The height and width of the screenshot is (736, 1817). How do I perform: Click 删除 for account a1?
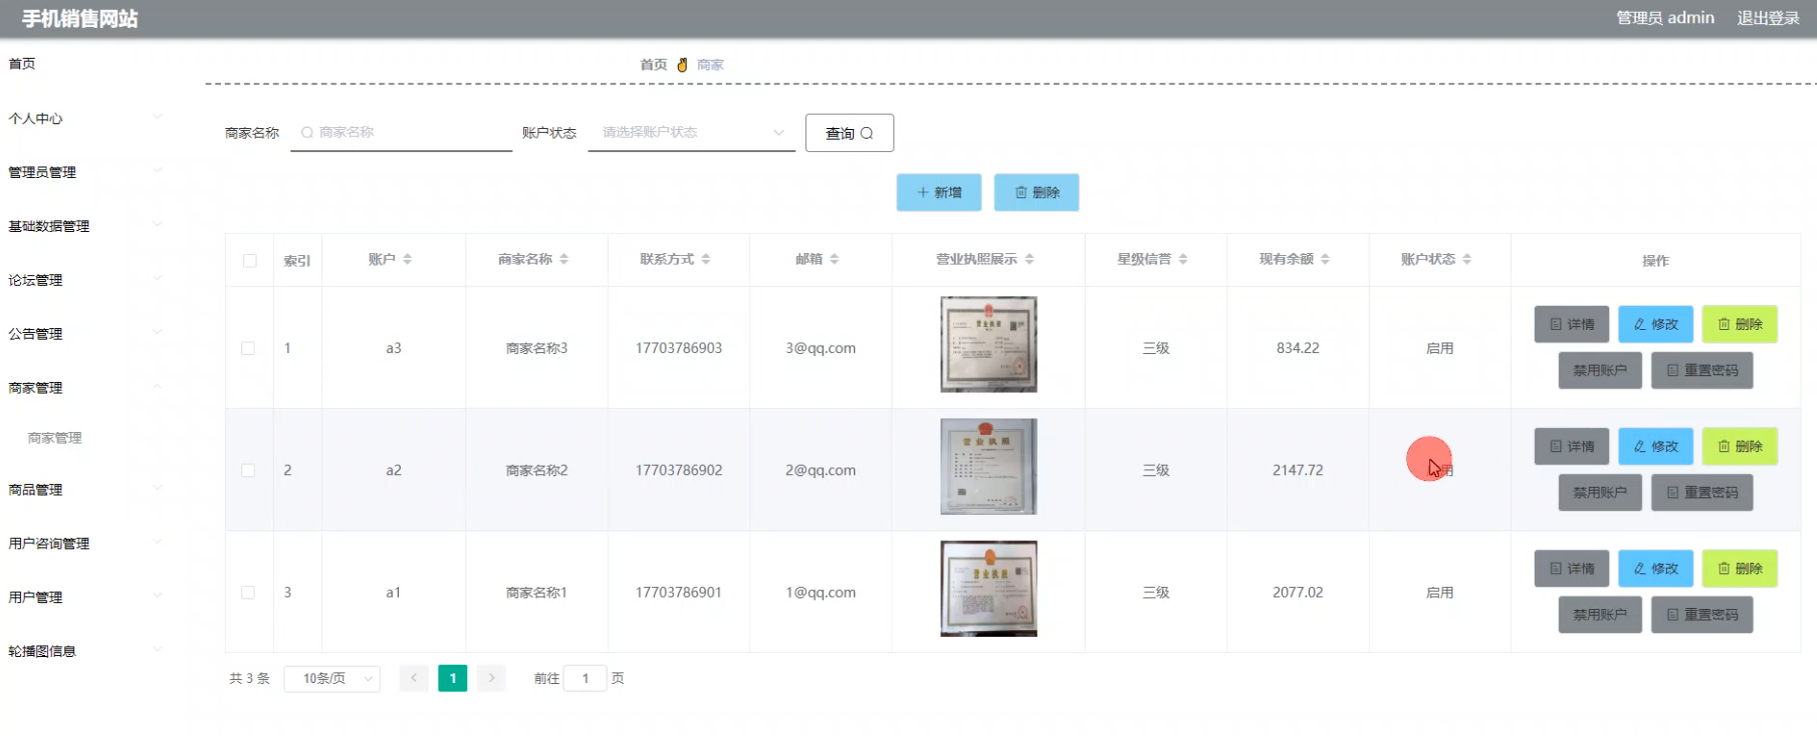pyautogui.click(x=1740, y=568)
